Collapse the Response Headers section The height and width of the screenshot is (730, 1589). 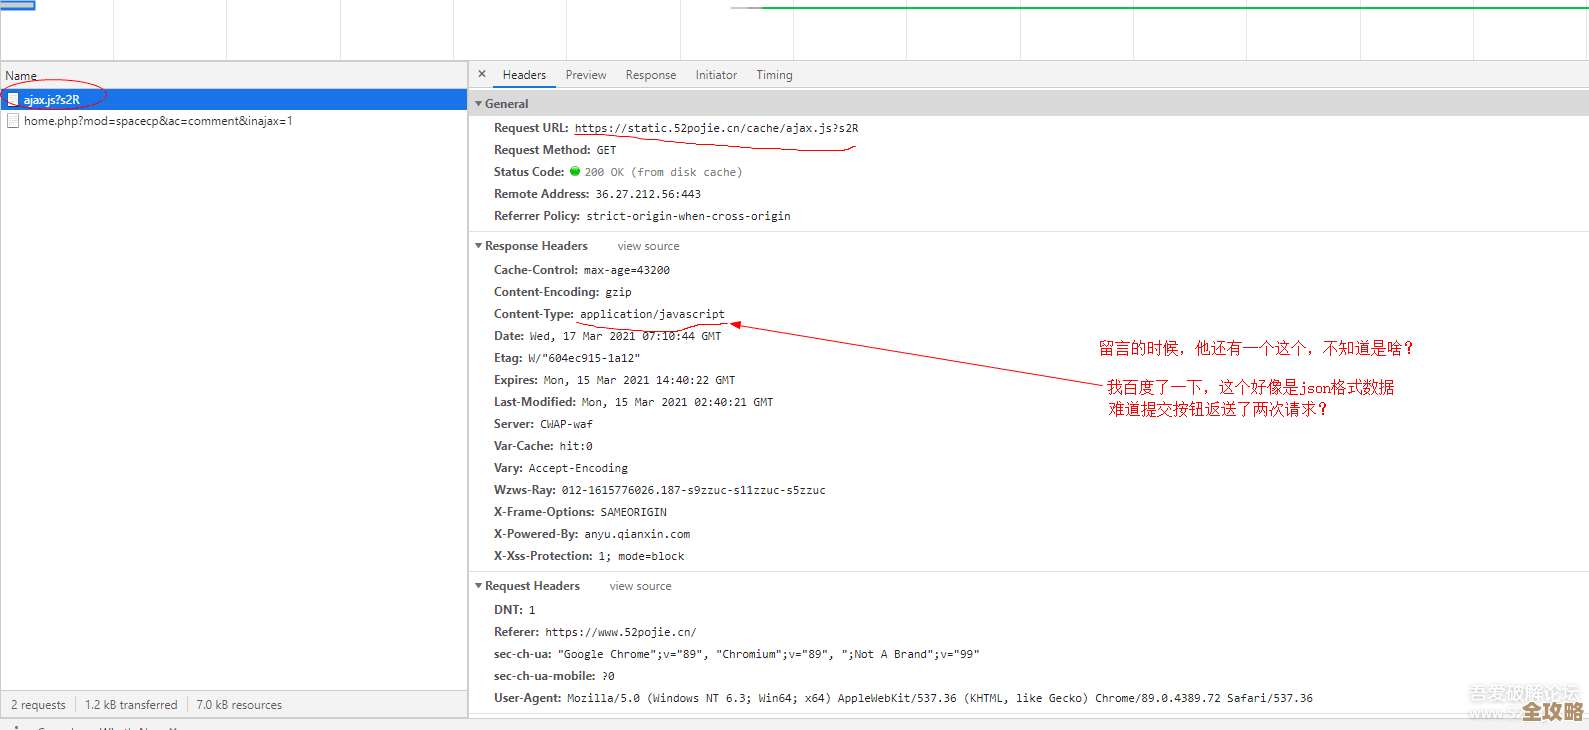pyautogui.click(x=479, y=246)
